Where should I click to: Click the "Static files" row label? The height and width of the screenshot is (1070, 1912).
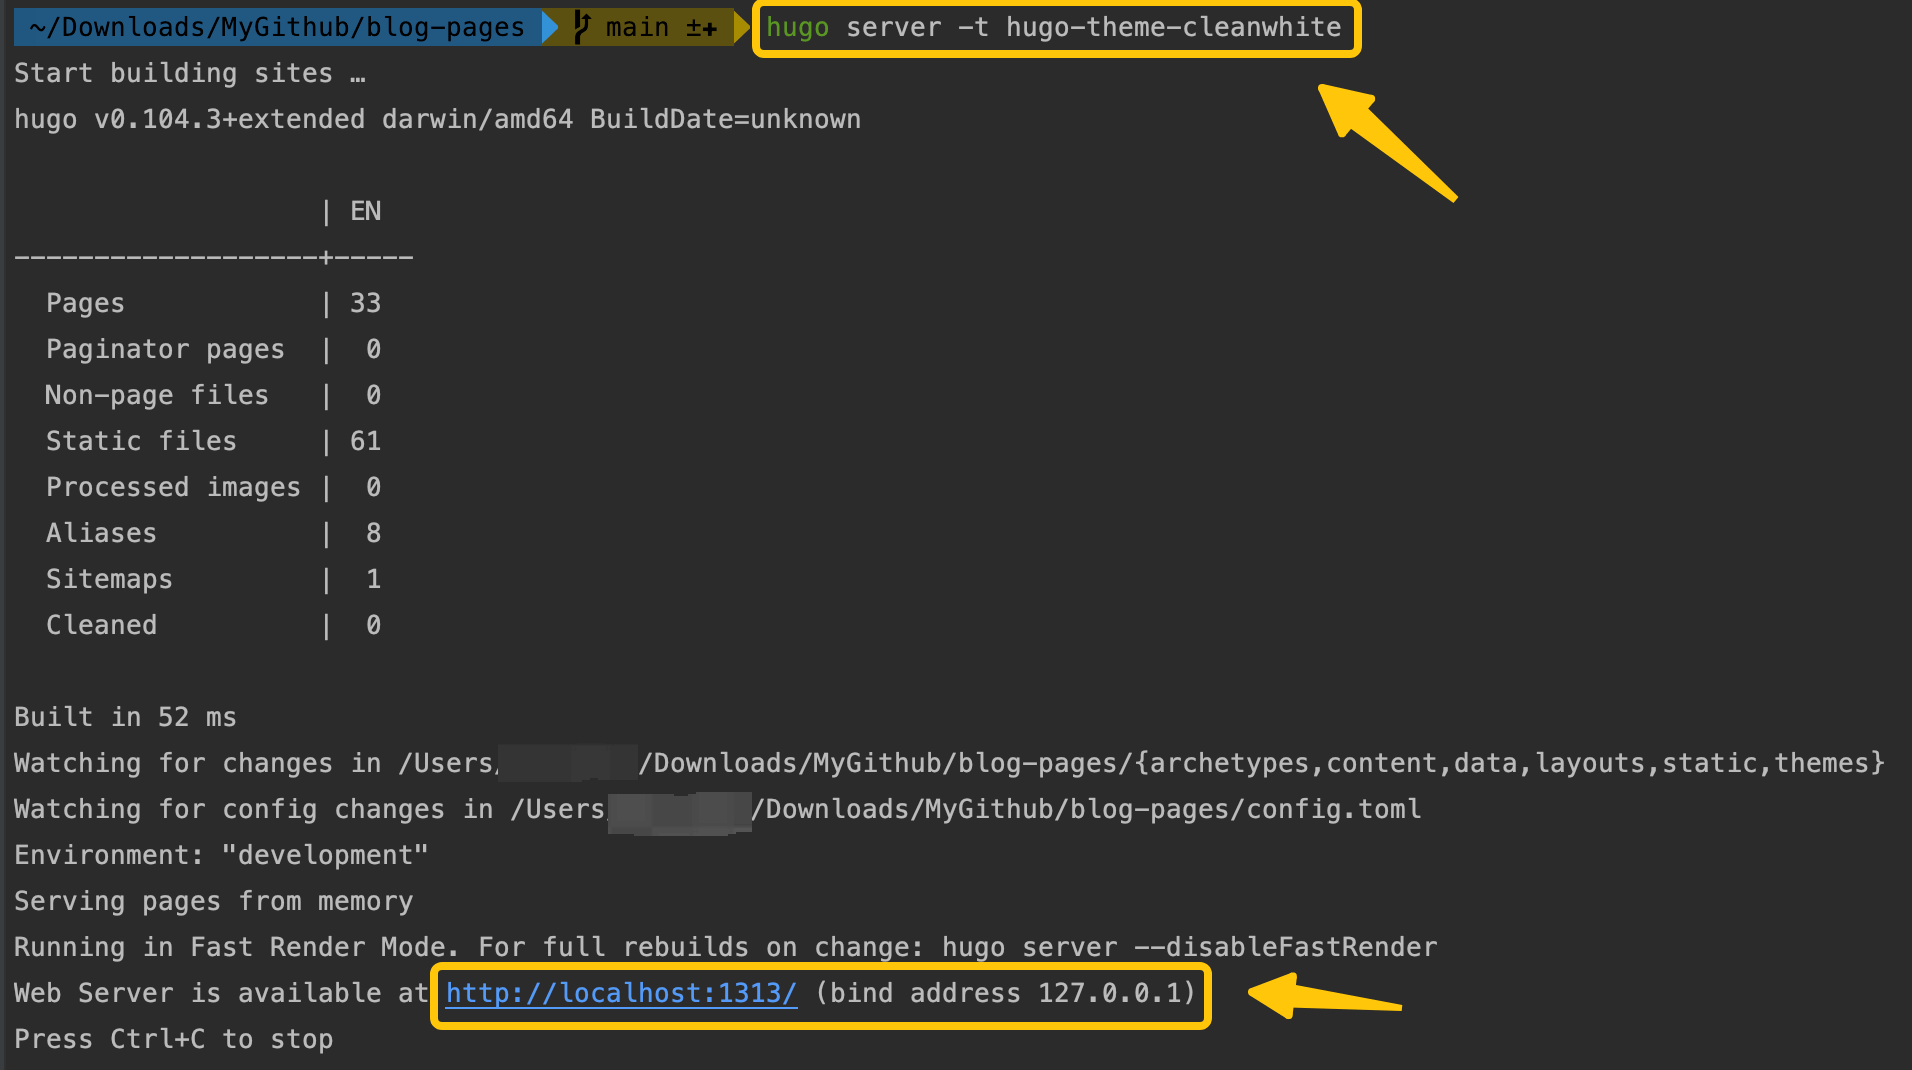tap(141, 441)
